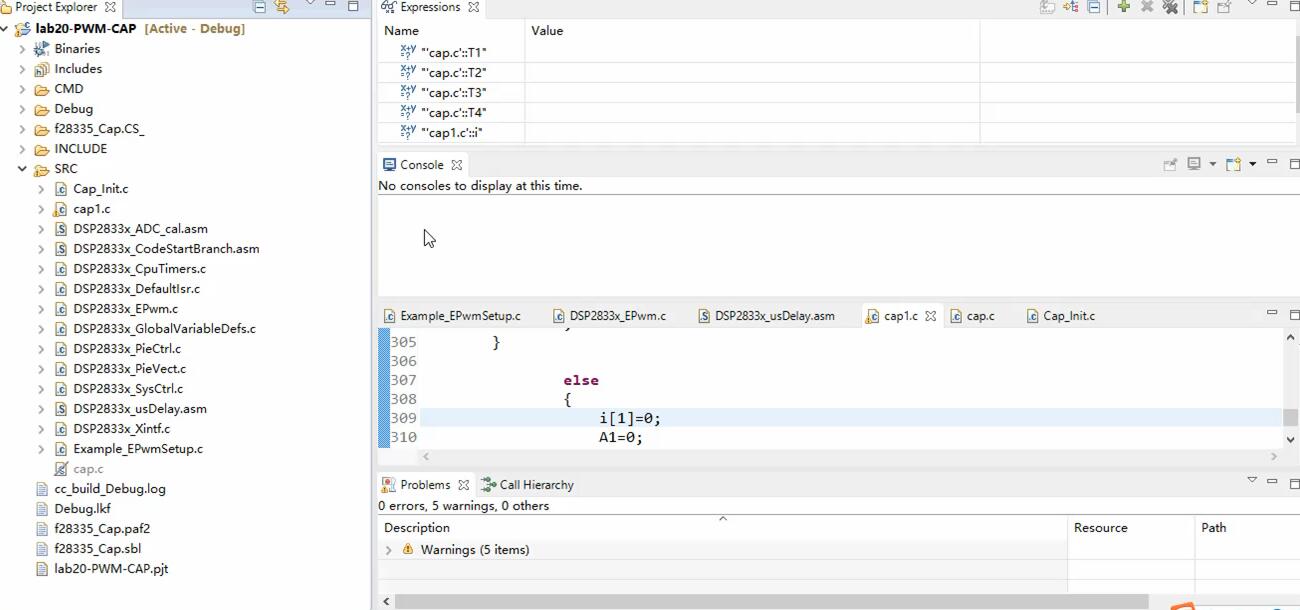The image size is (1300, 610).
Task: Select DSP2833x_CodeStartBranch.asm in tree
Action: (x=166, y=249)
